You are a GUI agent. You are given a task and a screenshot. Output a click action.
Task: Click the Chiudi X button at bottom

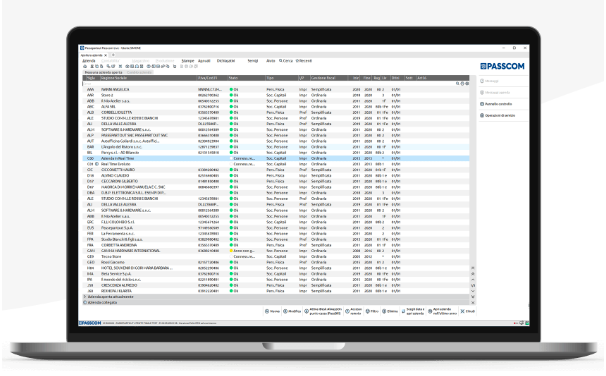[468, 311]
